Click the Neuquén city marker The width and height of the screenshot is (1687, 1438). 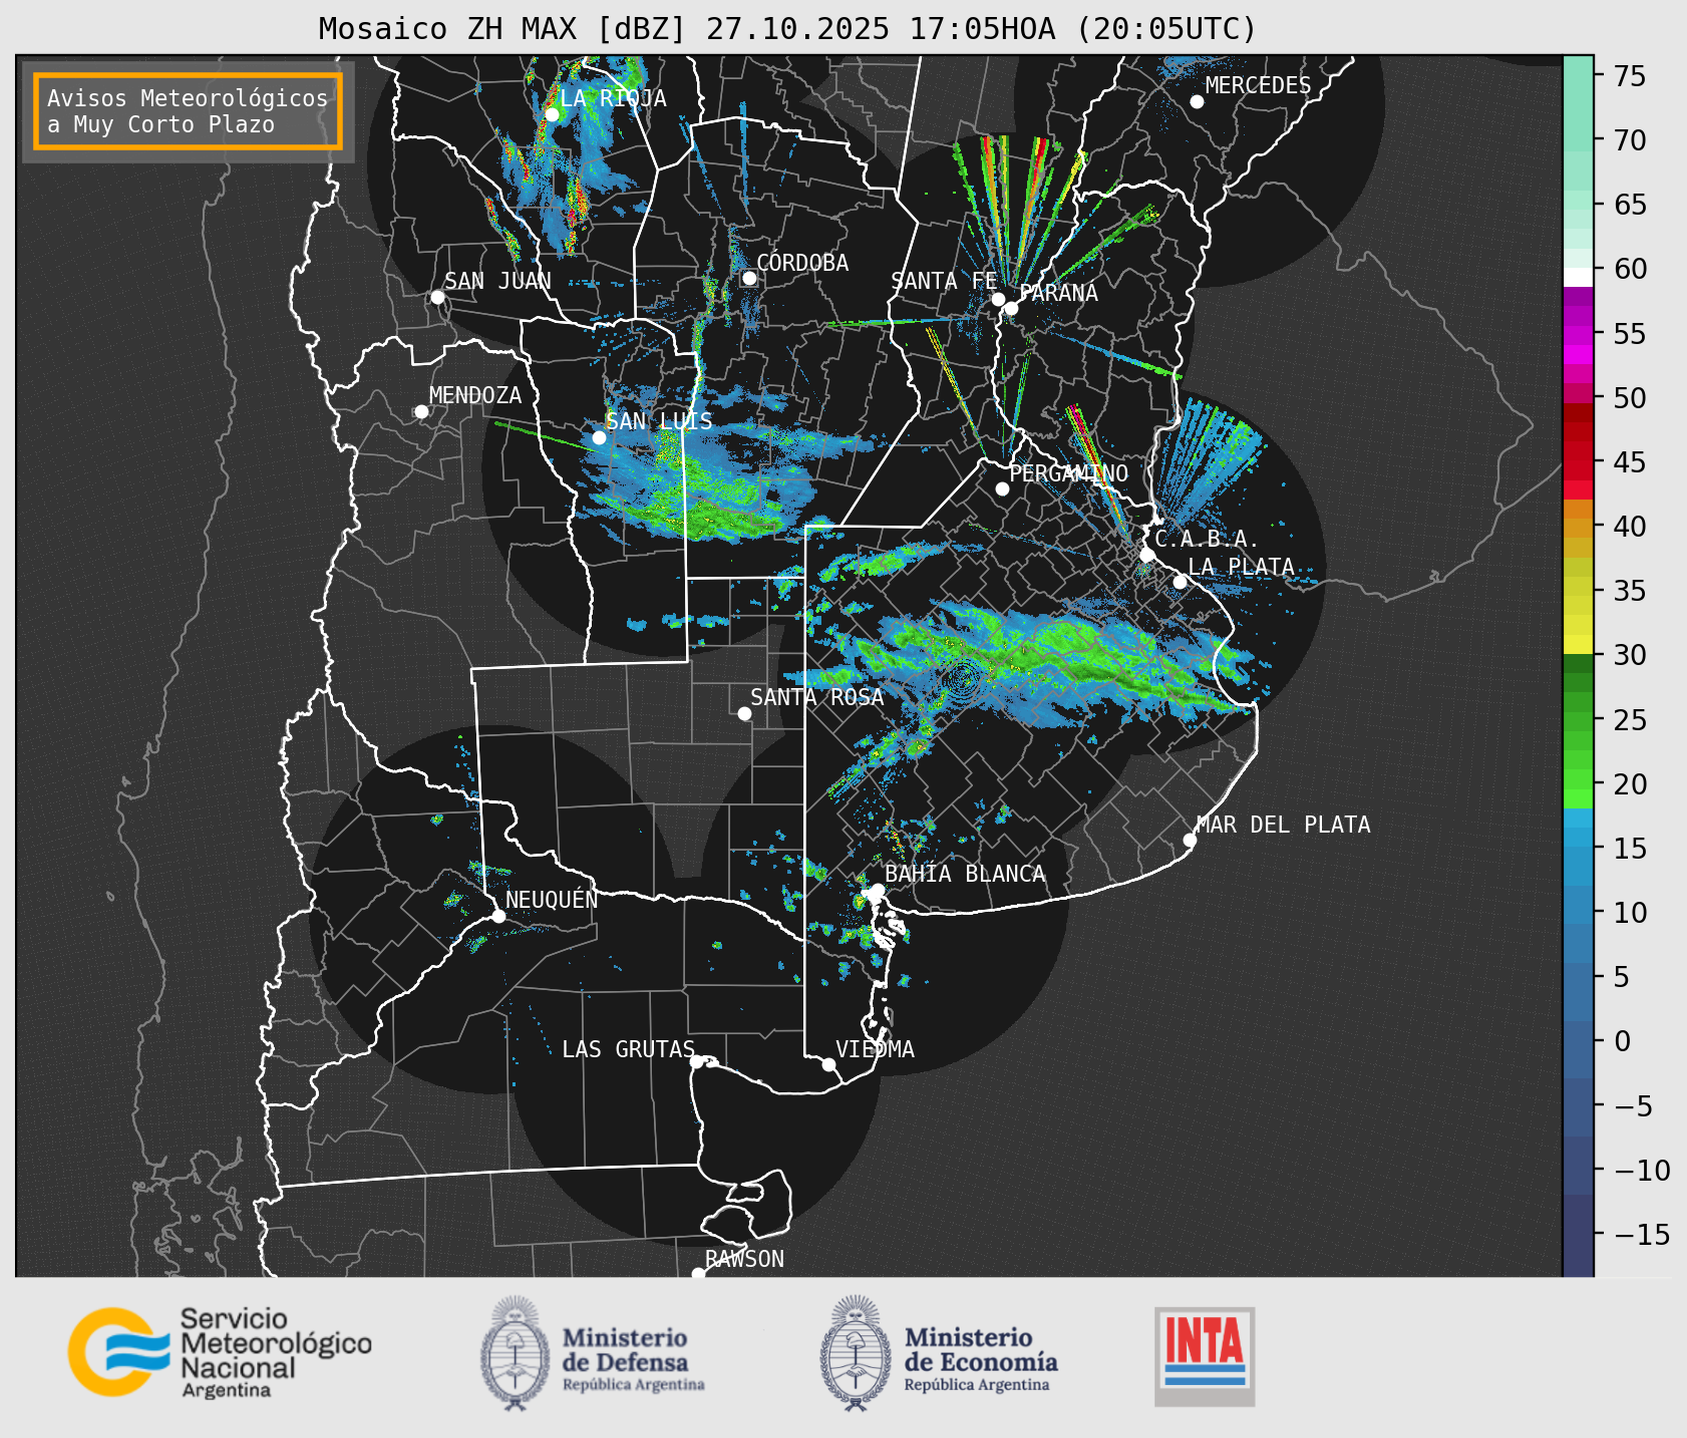pos(498,916)
